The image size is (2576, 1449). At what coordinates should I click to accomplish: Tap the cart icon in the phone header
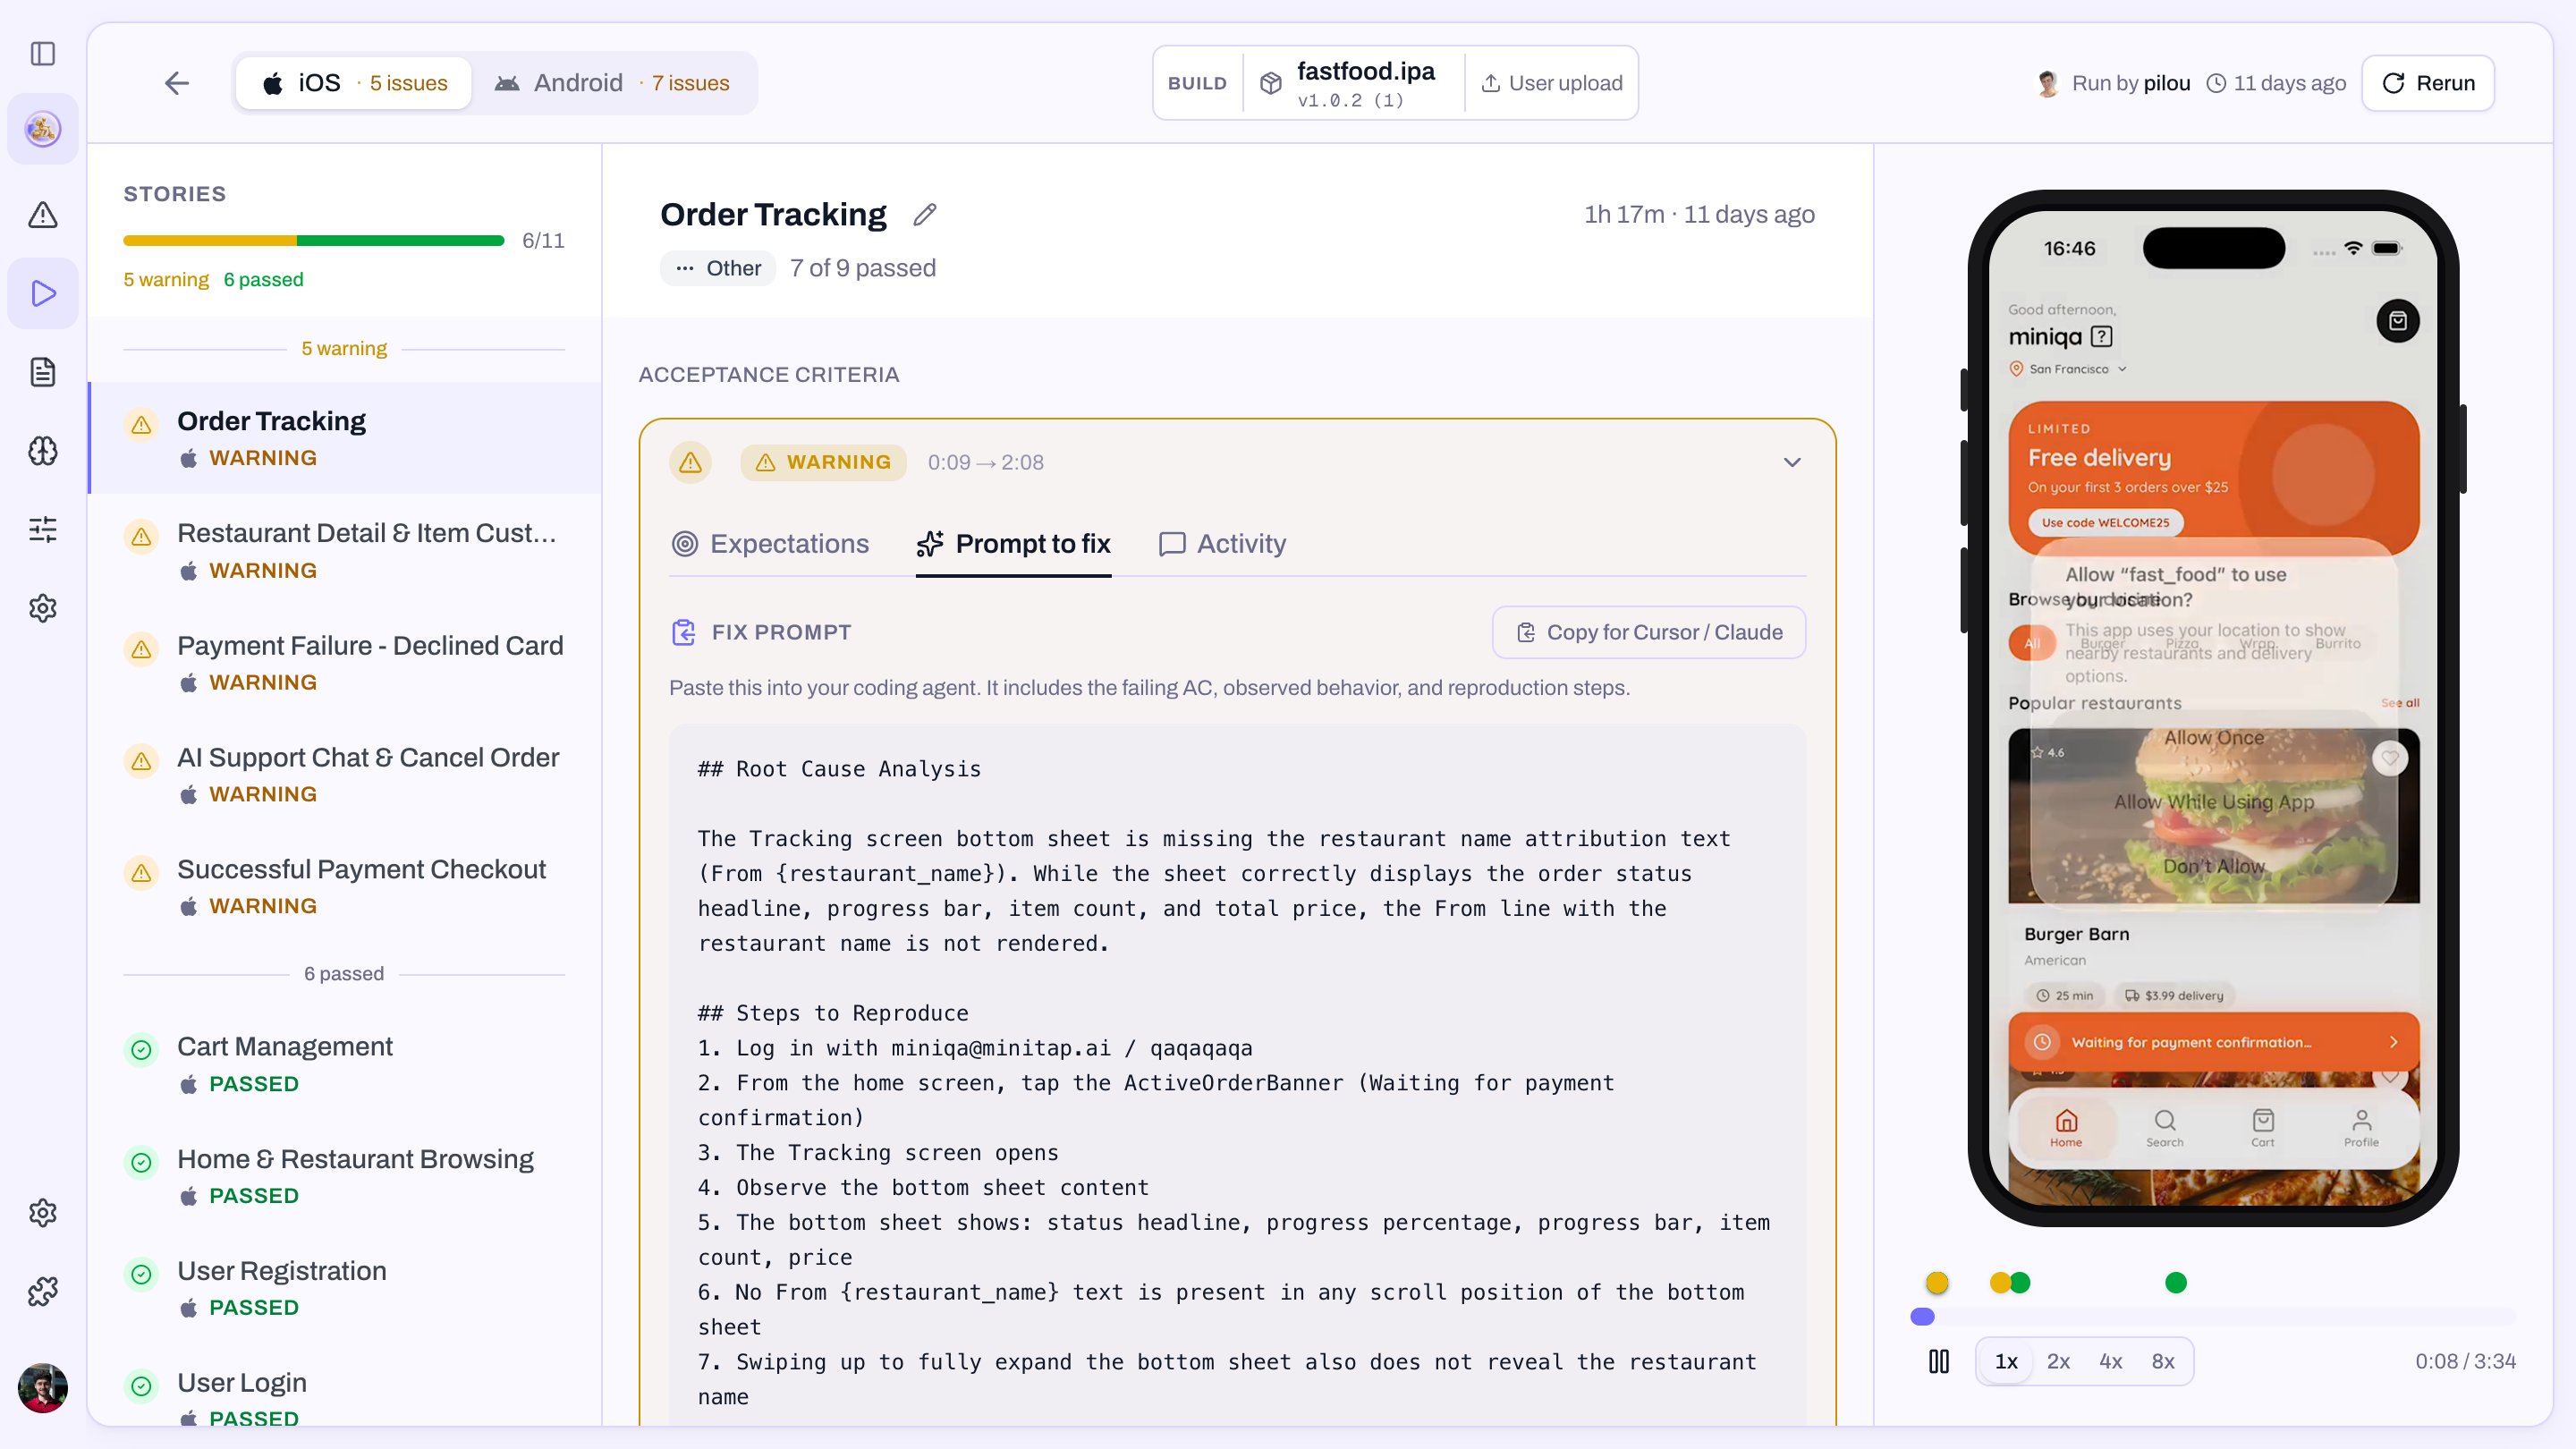pos(2397,321)
